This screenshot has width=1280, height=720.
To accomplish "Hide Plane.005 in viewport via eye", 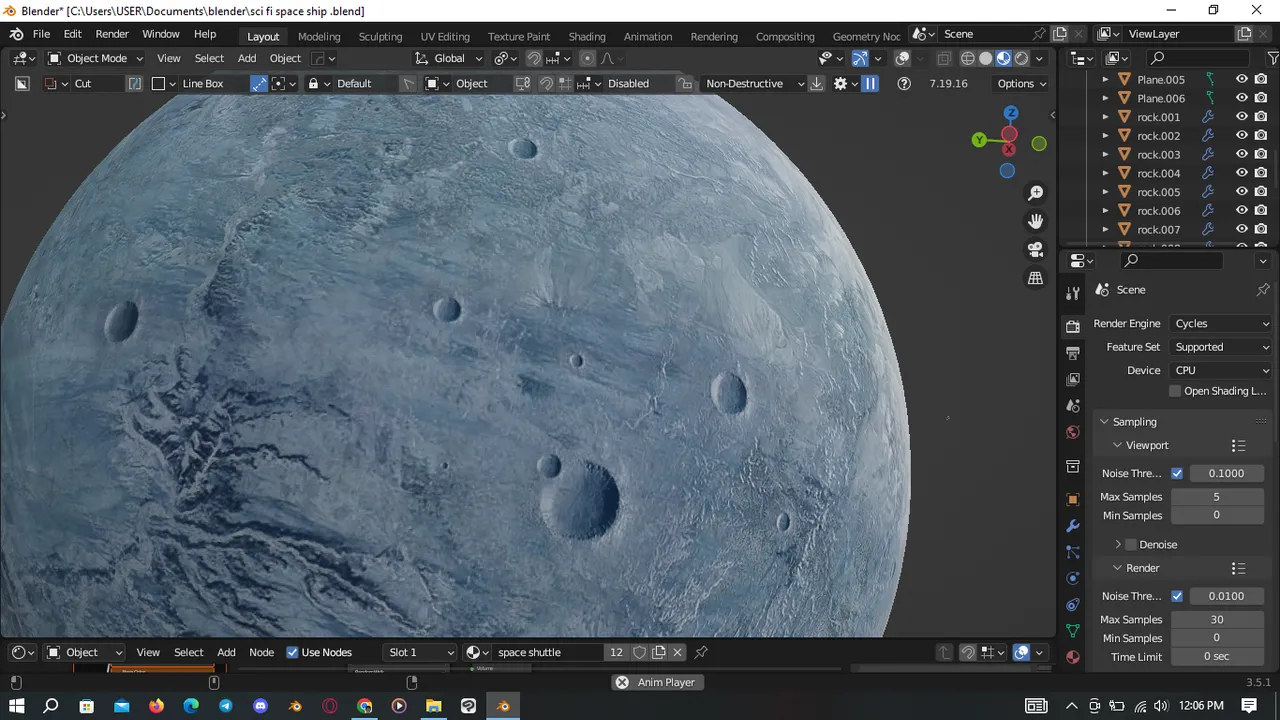I will tap(1242, 79).
